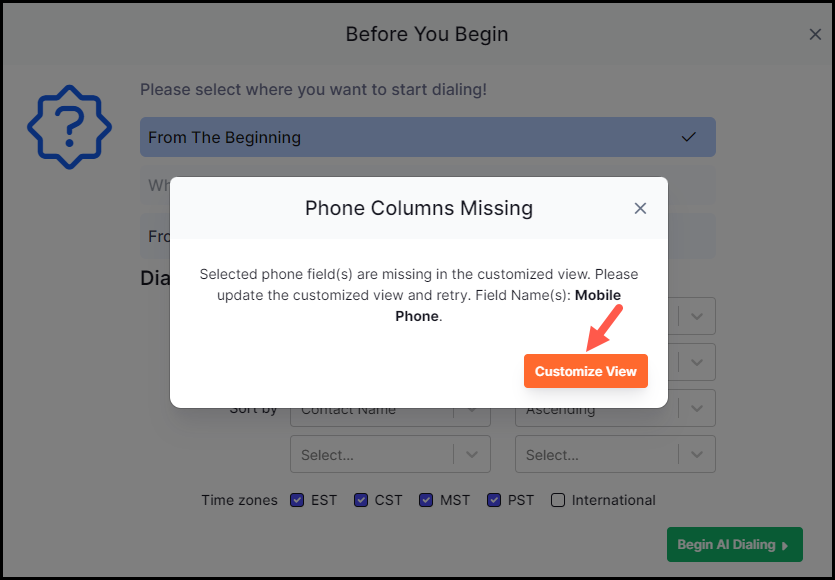Toggle the EST time zone checkbox
The height and width of the screenshot is (580, 835).
tap(297, 500)
